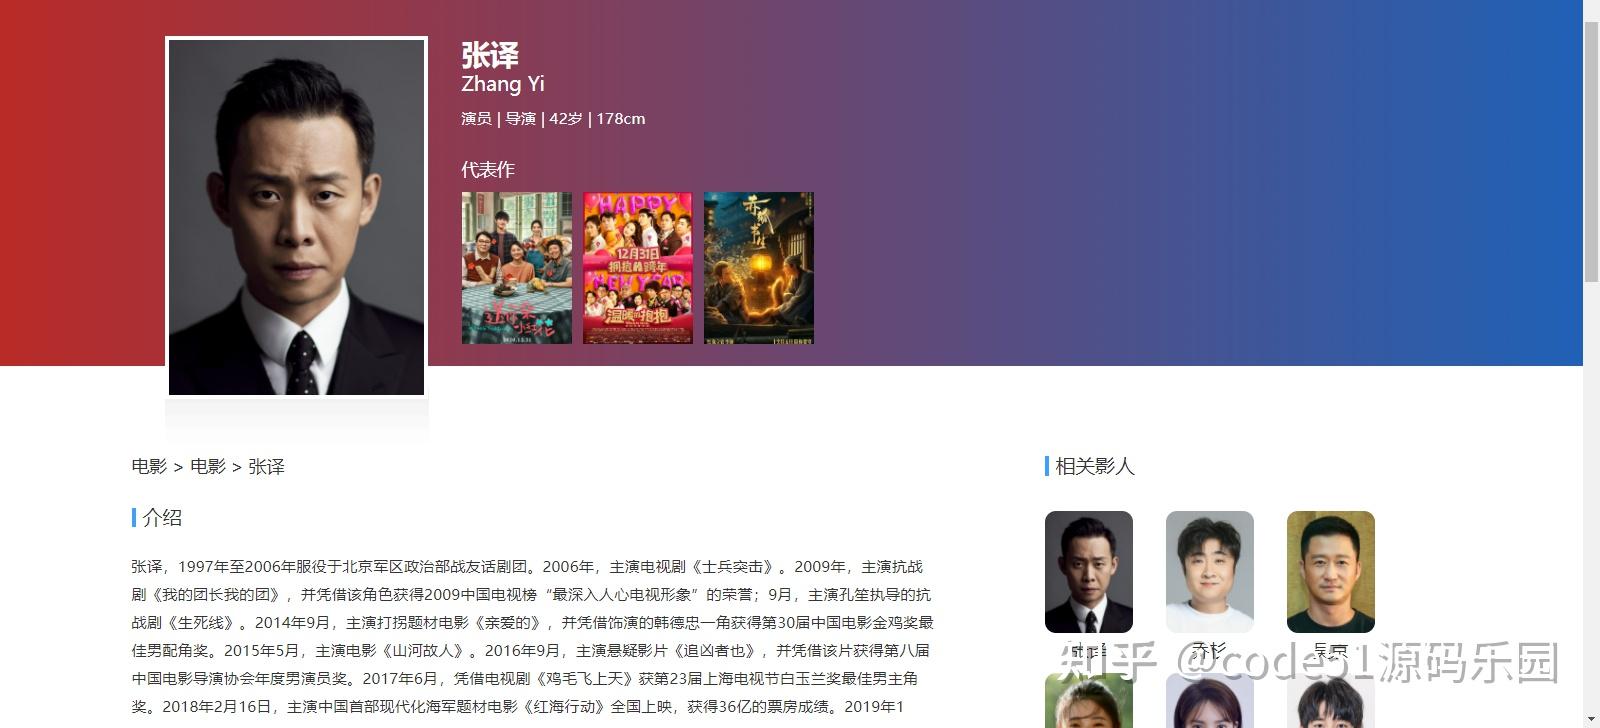Click the 相关影人 section heading

click(x=1095, y=466)
